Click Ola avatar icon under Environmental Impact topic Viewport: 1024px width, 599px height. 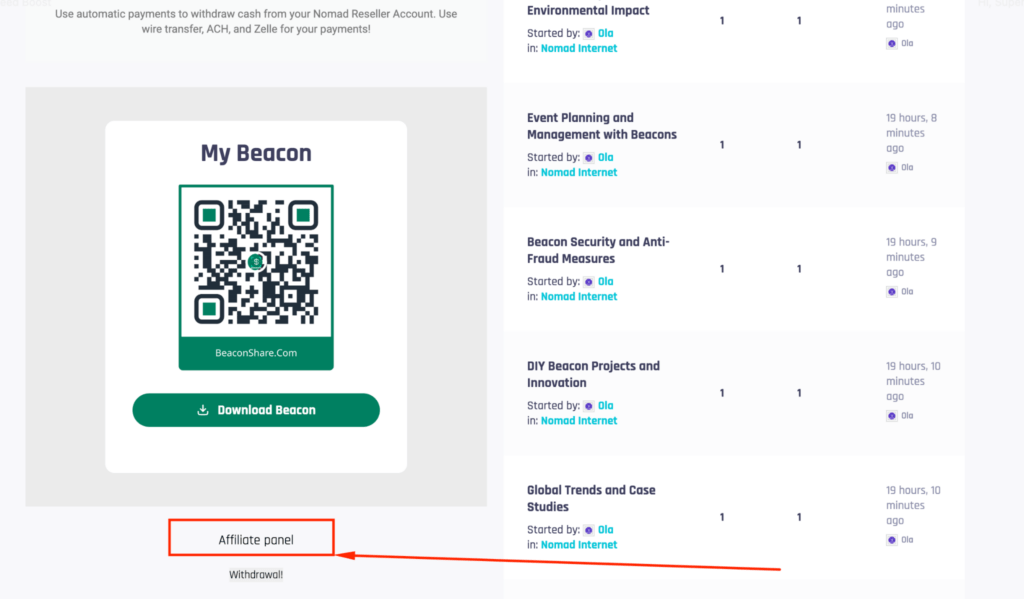tap(589, 33)
